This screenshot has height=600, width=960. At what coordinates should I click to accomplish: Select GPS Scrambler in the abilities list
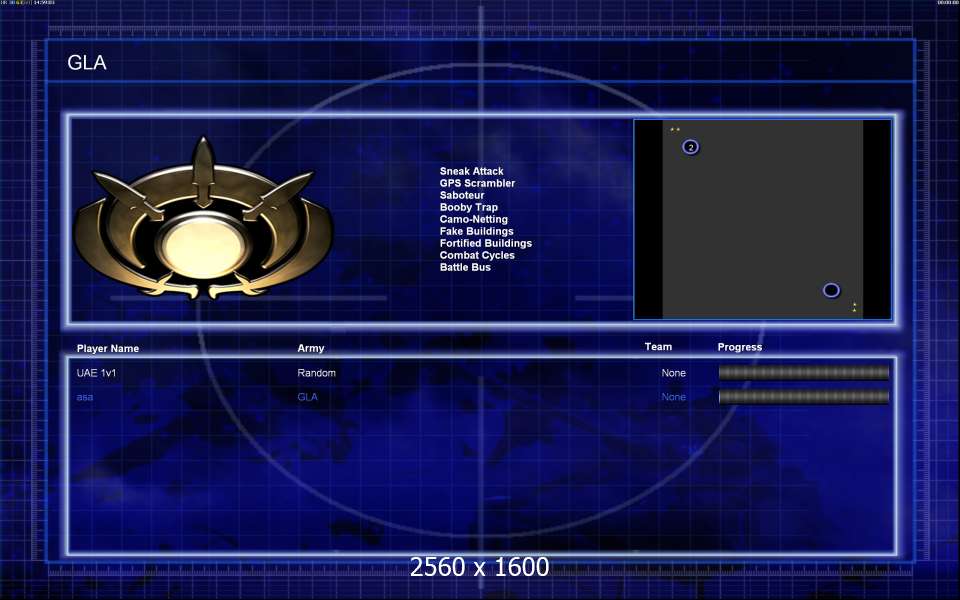point(477,184)
